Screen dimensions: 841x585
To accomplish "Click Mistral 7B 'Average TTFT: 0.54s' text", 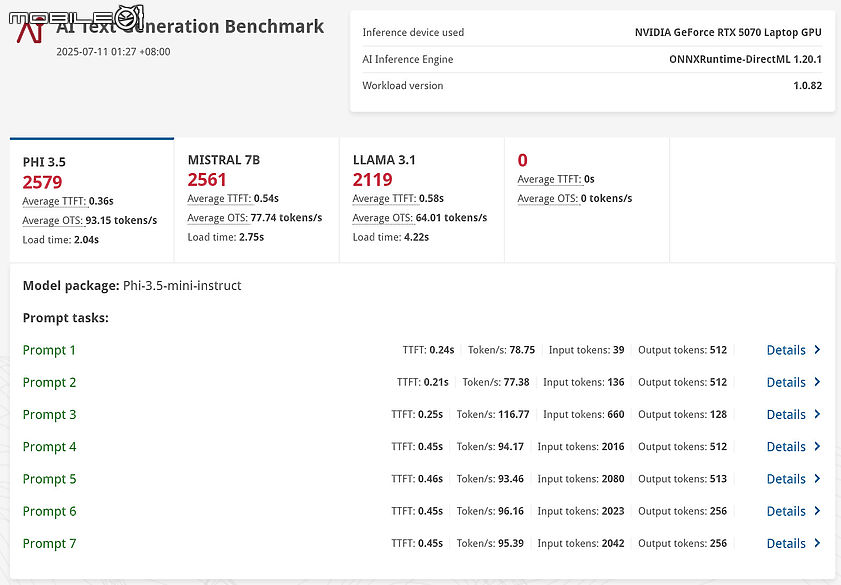I will pyautogui.click(x=233, y=198).
